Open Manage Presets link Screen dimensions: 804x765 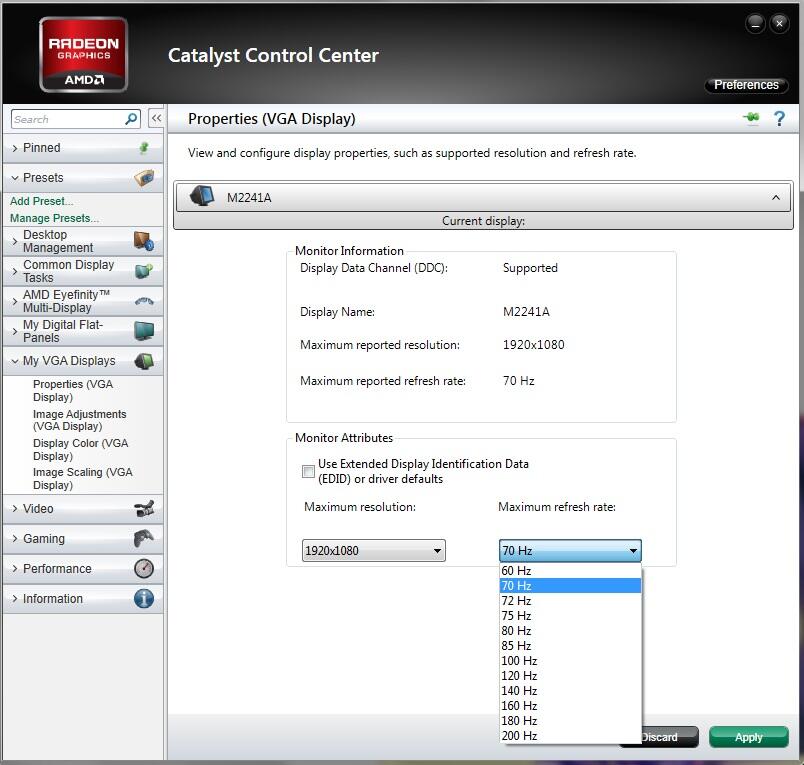[x=54, y=218]
